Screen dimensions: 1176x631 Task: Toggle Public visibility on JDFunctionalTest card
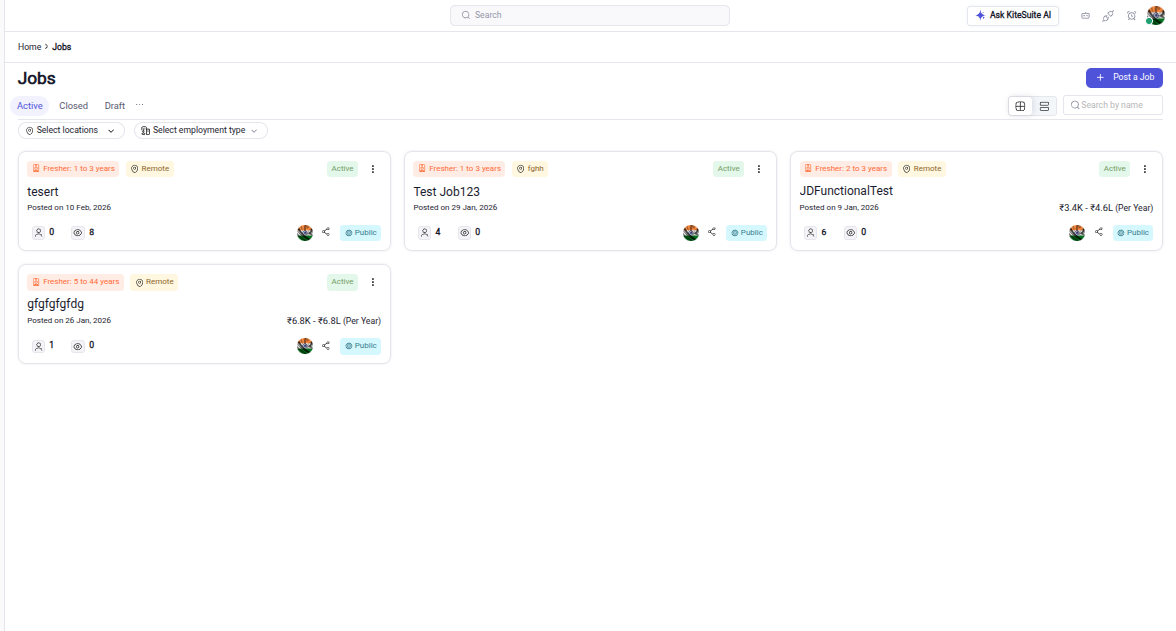(1132, 233)
